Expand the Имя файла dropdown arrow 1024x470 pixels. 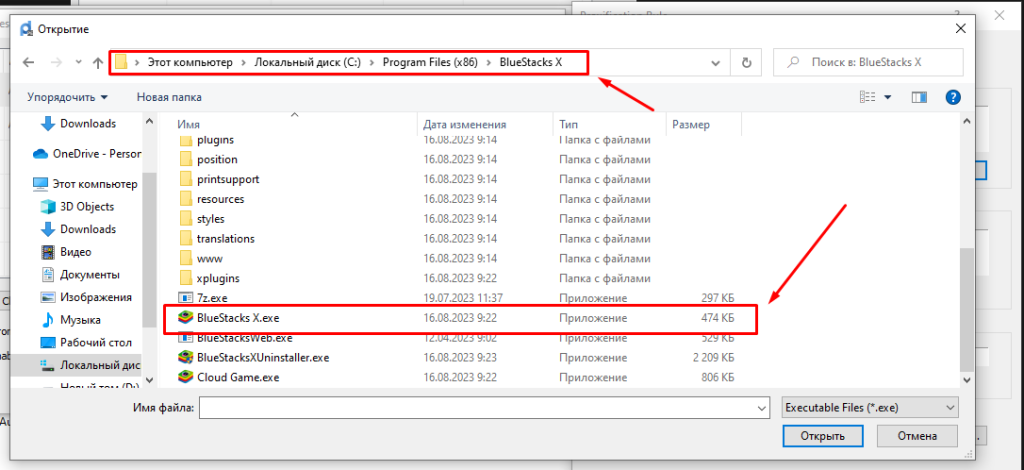click(x=761, y=407)
